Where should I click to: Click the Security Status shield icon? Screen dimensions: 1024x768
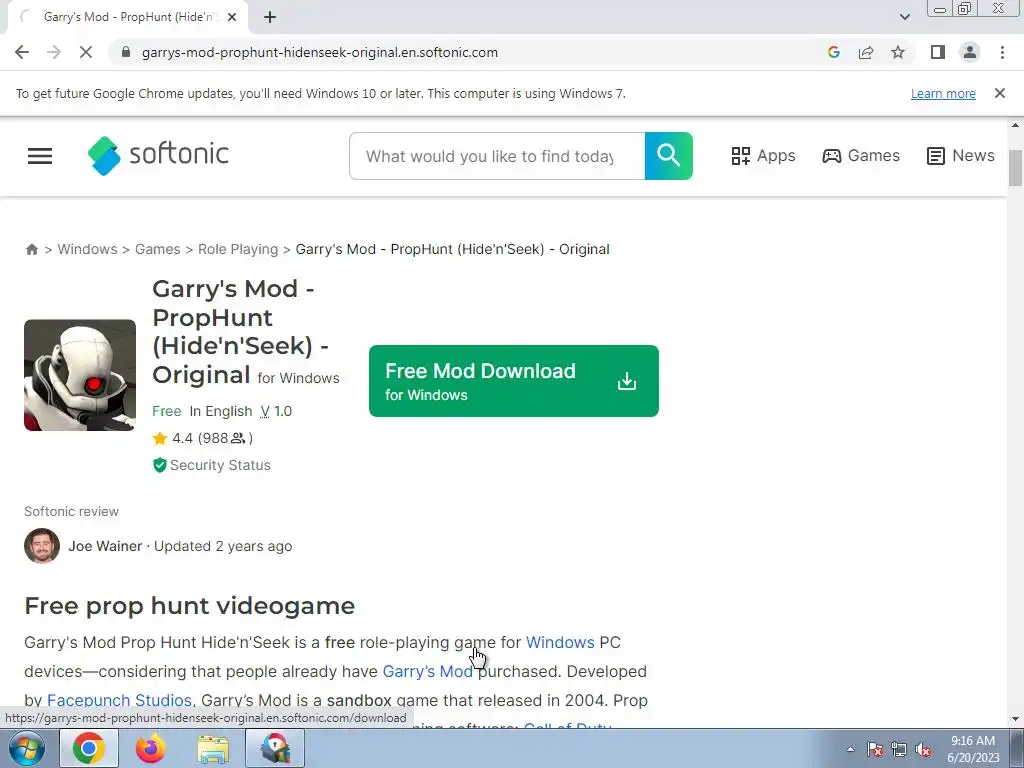pyautogui.click(x=159, y=465)
